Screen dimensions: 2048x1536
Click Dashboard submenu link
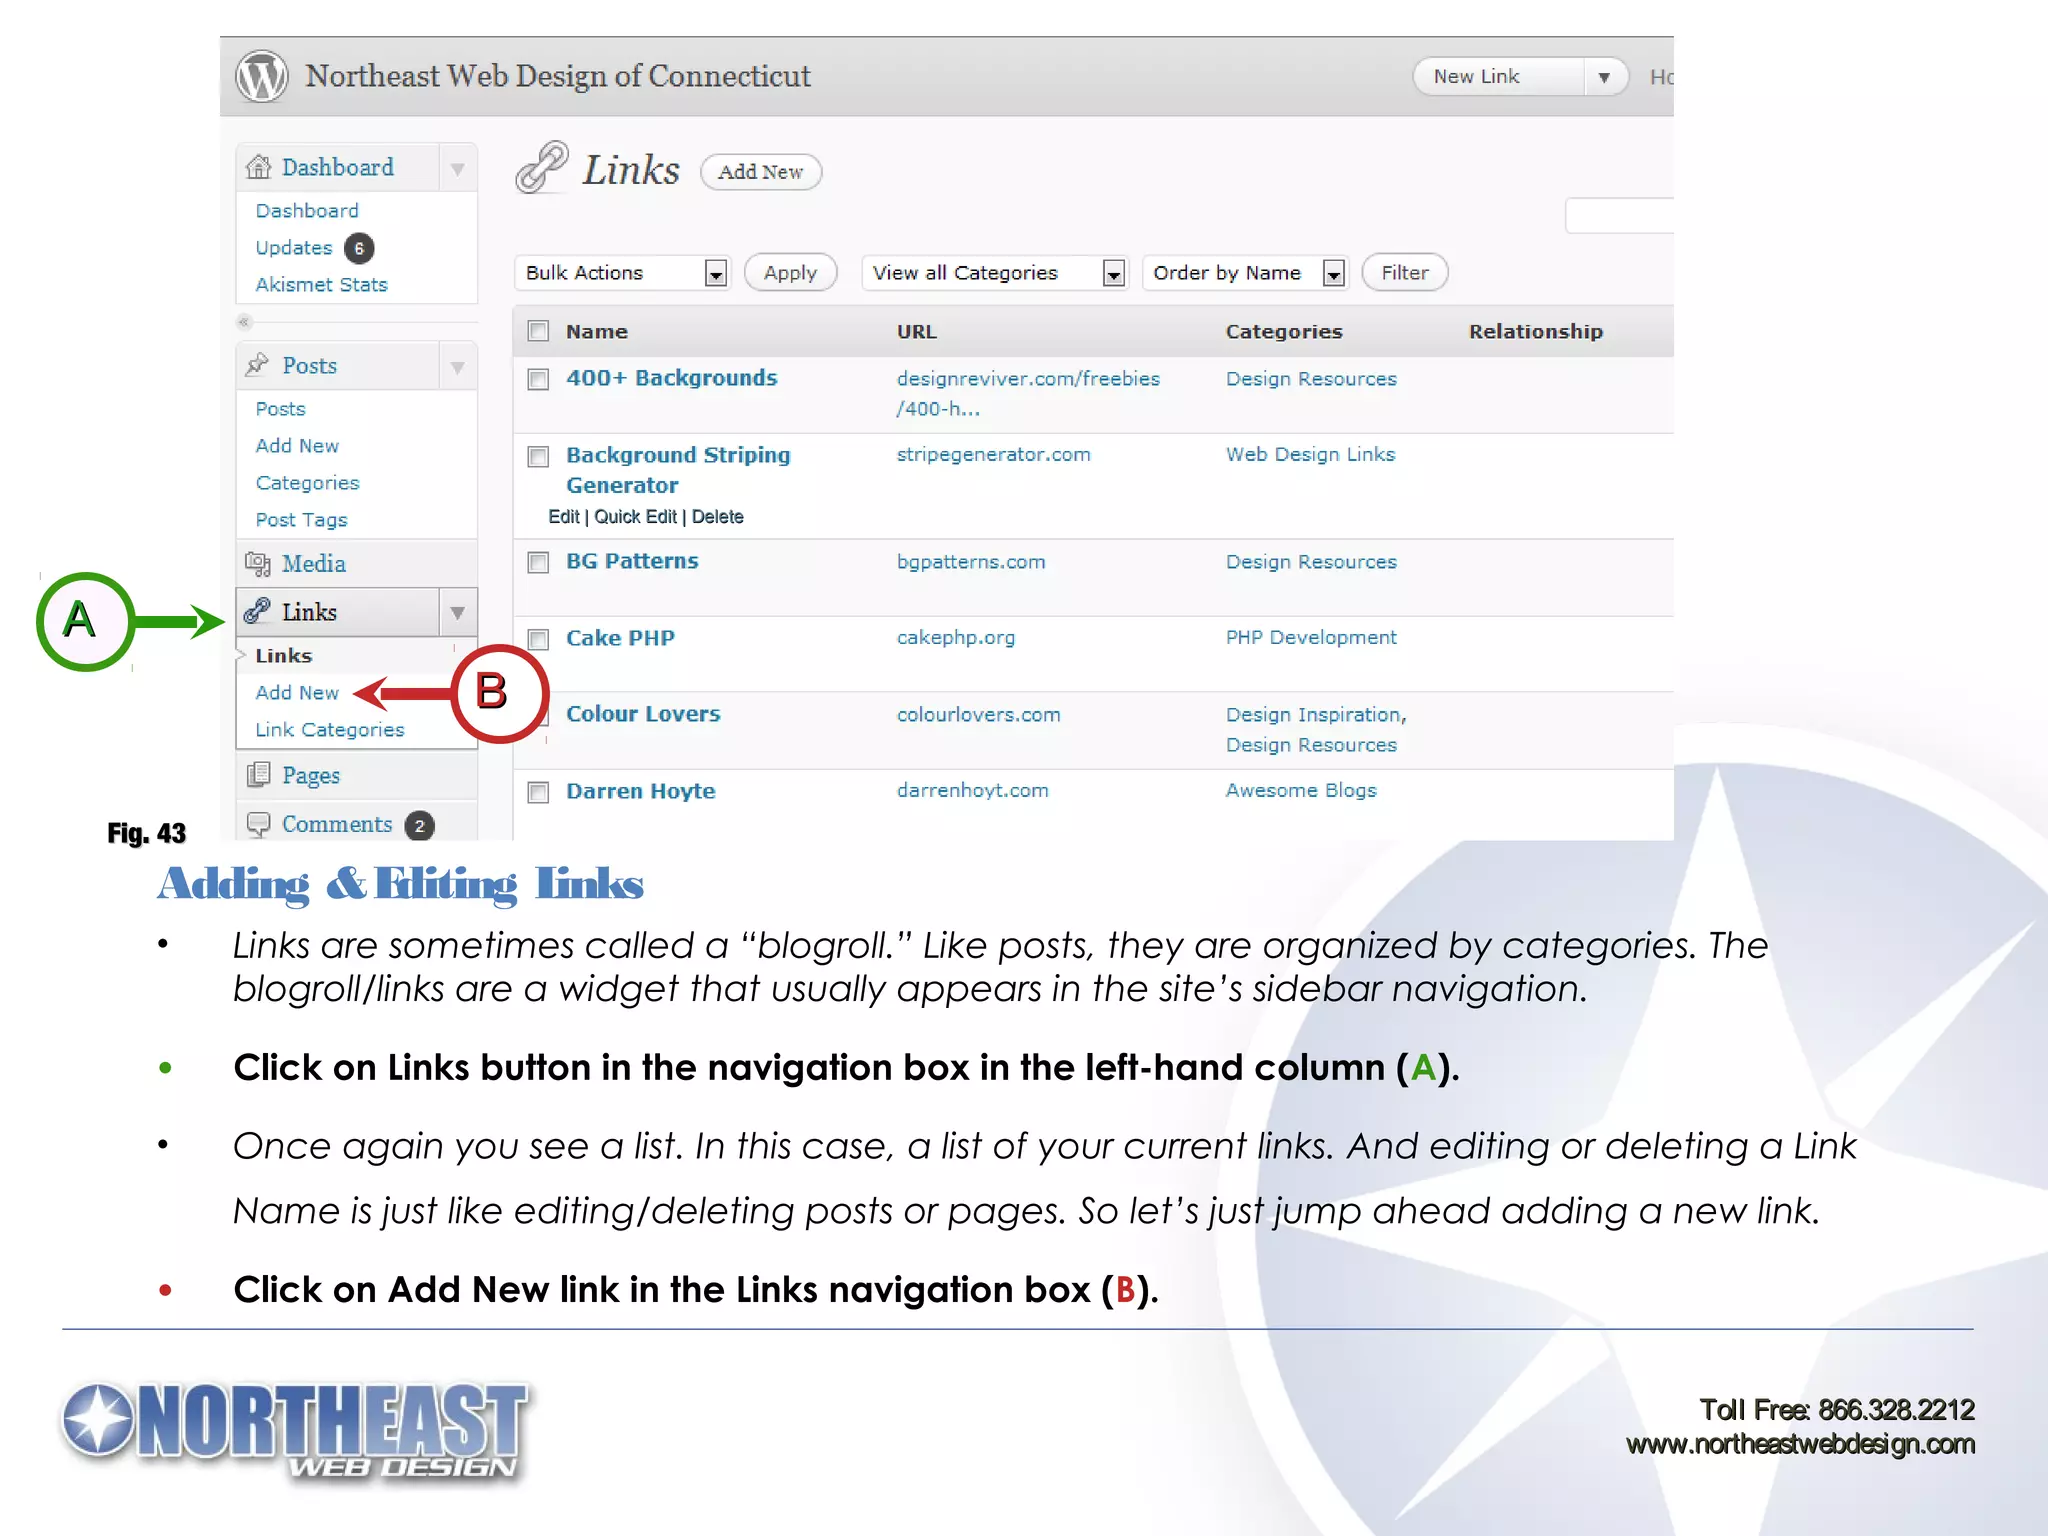coord(306,211)
